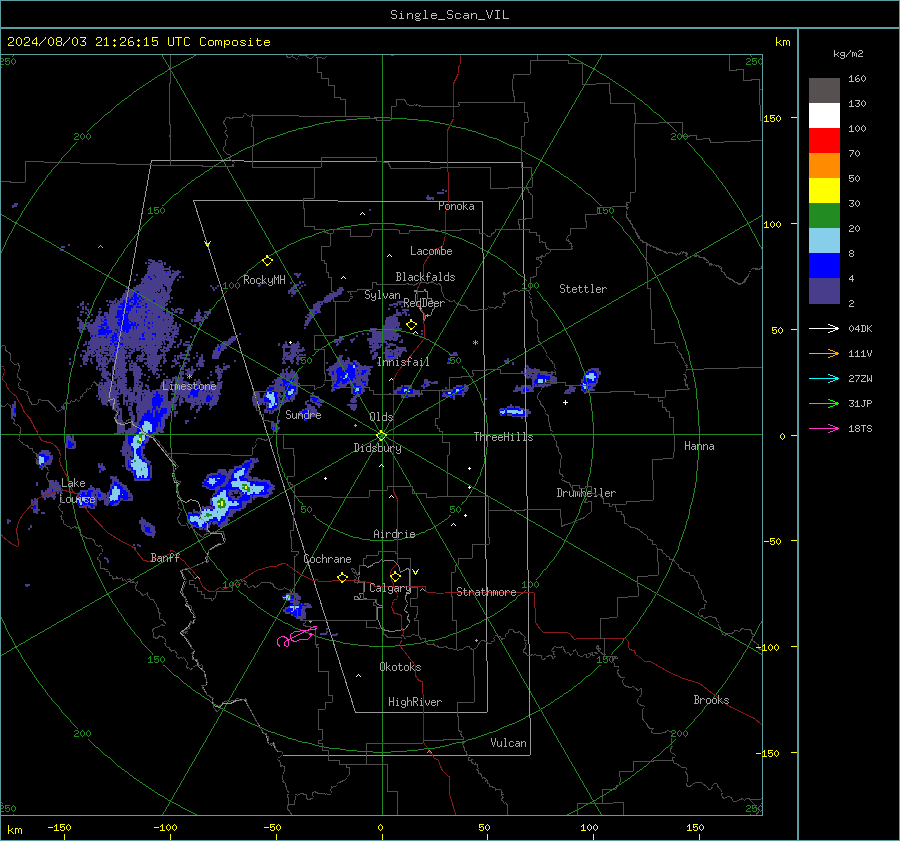Click the Sylvan town label
Screen dimensions: 900x841
pos(382,295)
